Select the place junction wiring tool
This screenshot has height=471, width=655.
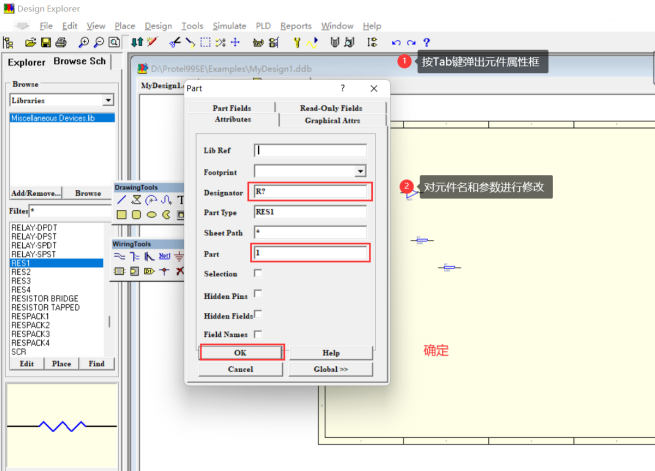coord(164,271)
